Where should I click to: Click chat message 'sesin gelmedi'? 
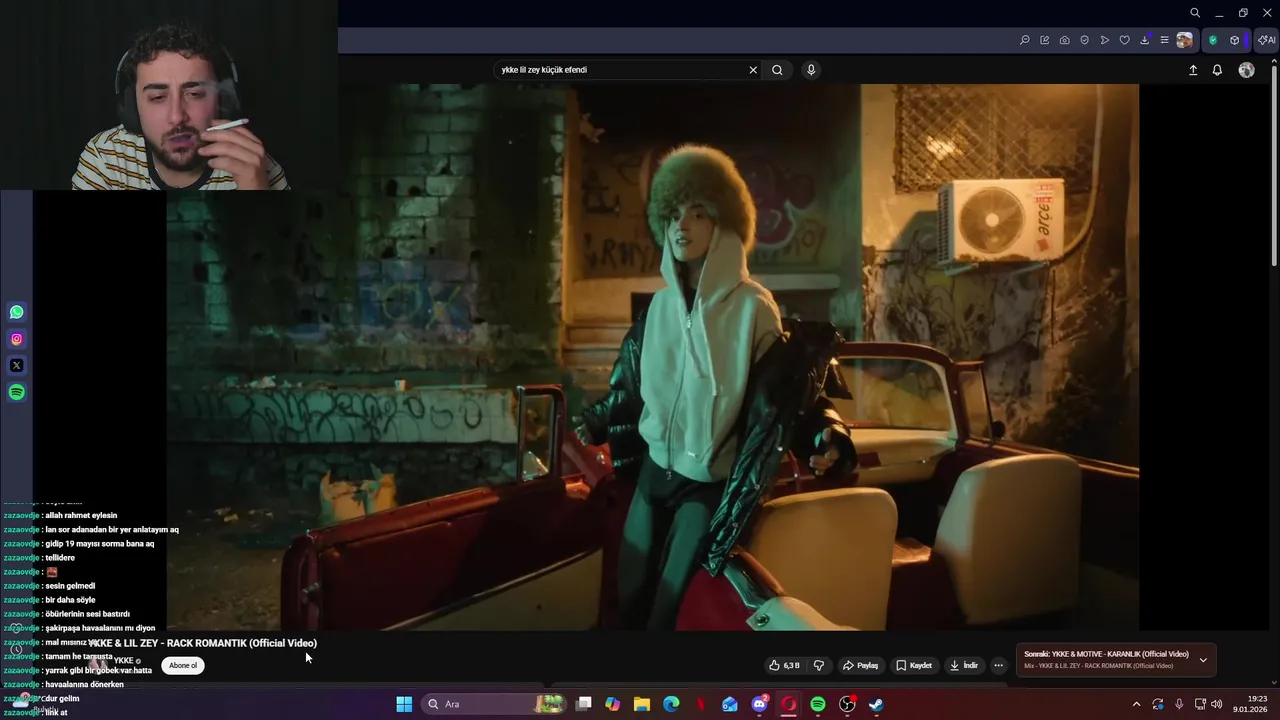tap(70, 586)
